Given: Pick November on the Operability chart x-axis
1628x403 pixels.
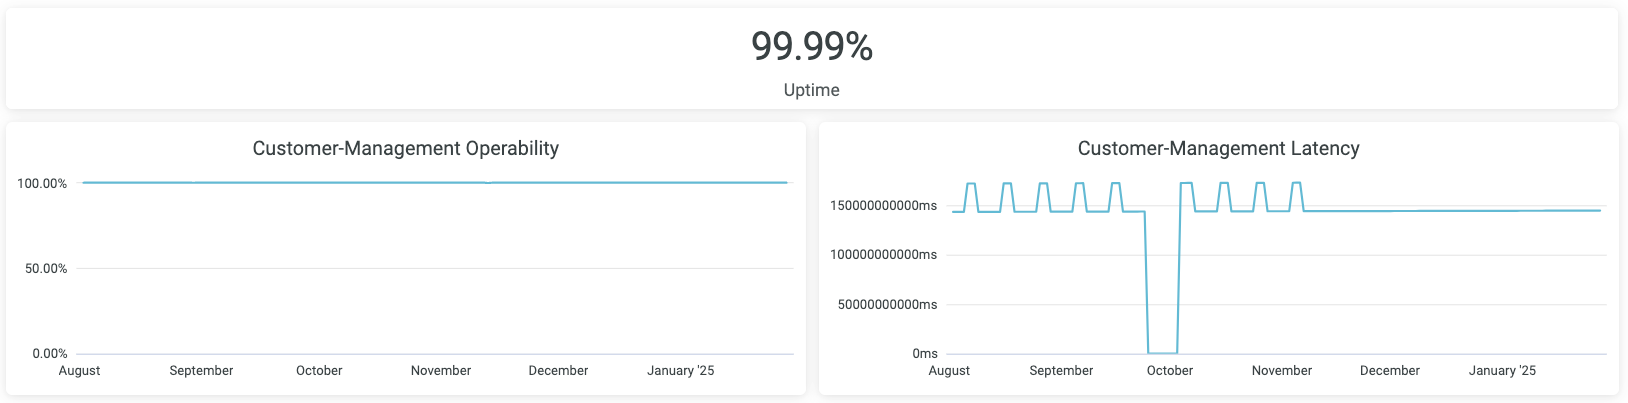Looking at the screenshot, I should tap(440, 370).
